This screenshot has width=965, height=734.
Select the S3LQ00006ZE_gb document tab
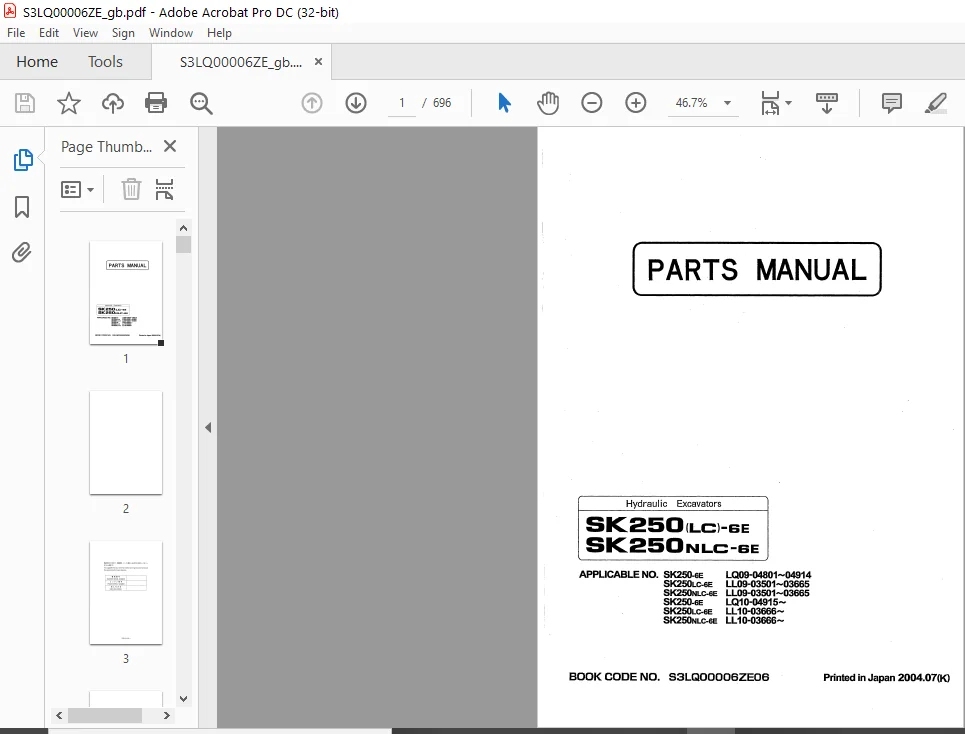(241, 62)
